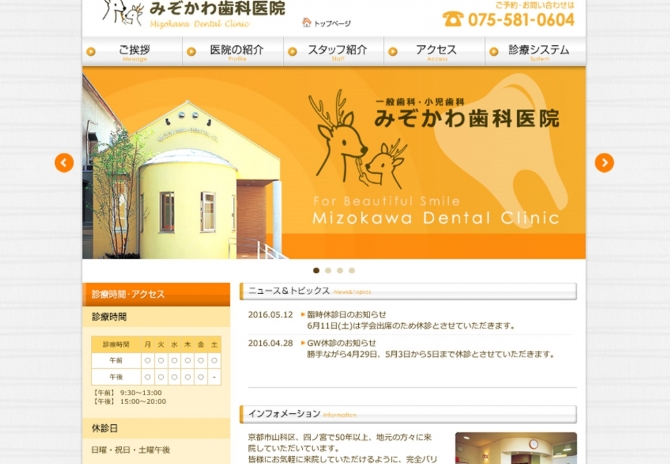Open the アクセス Access menu item
The image size is (670, 464).
point(435,51)
